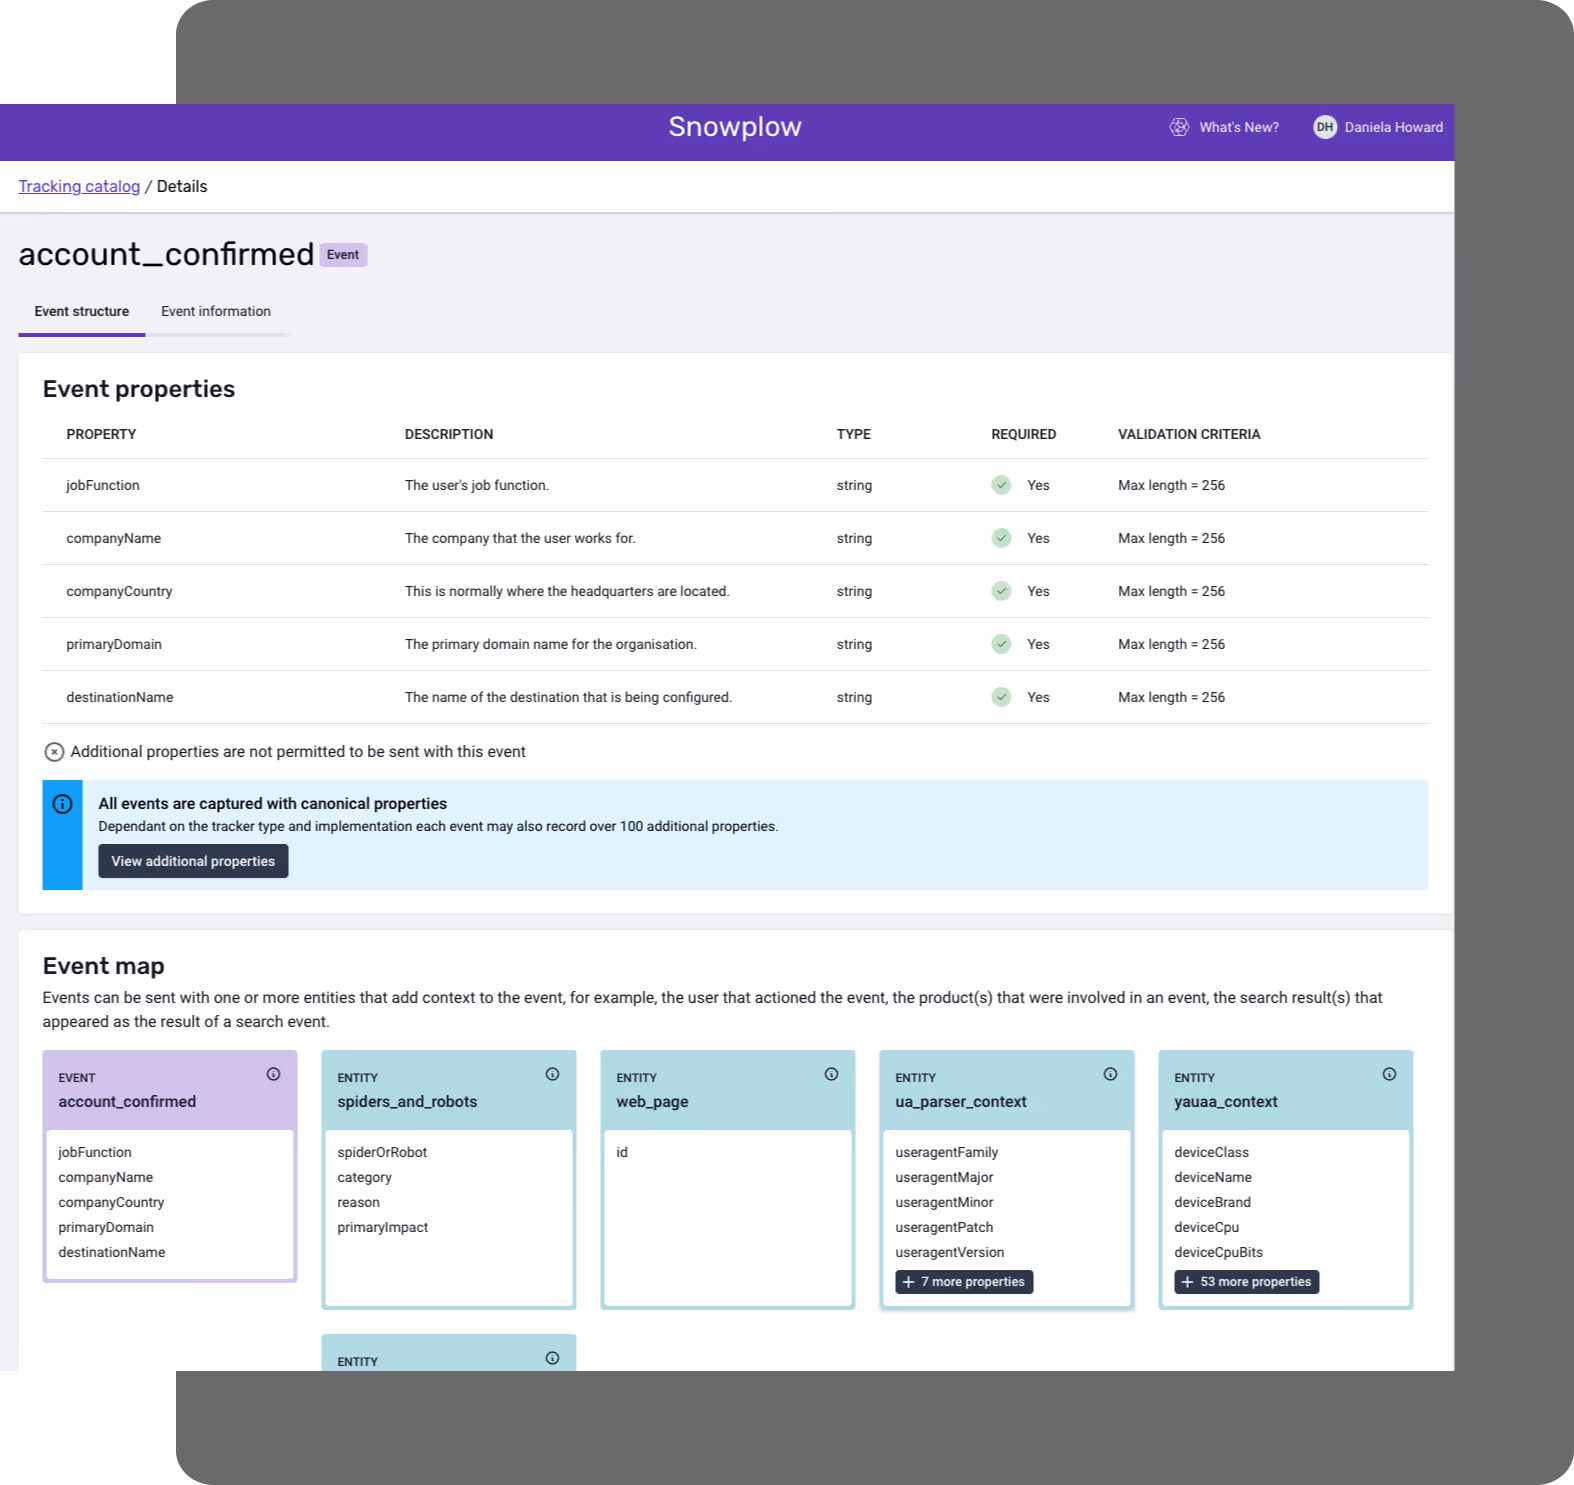Open the What's New icon in header
This screenshot has height=1485, width=1574.
point(1179,127)
